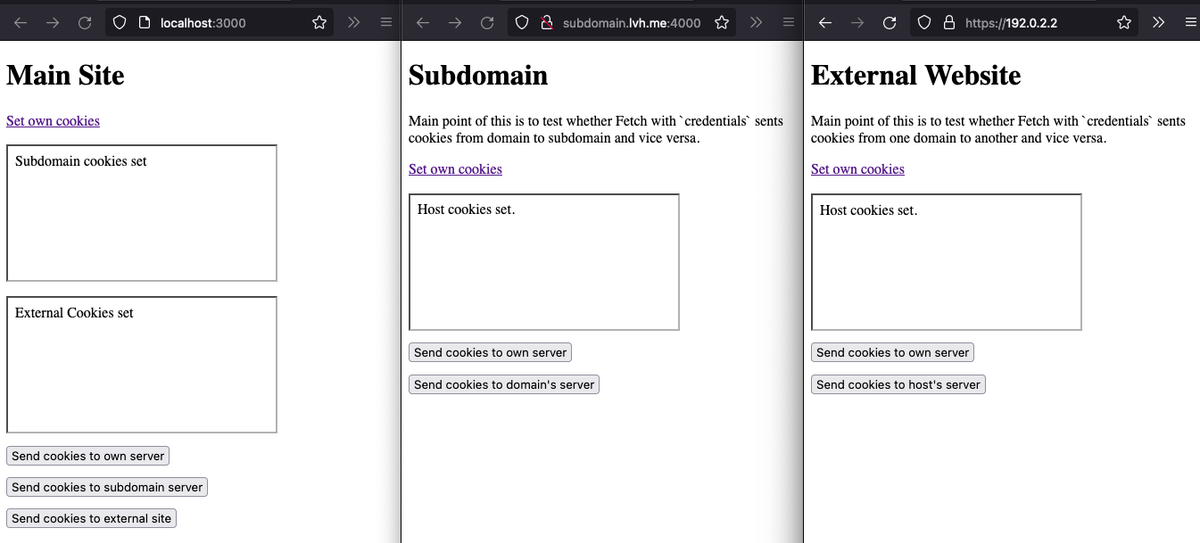Bookmark the subdomain.lvh.me page with star
Image resolution: width=1200 pixels, height=543 pixels.
[721, 22]
